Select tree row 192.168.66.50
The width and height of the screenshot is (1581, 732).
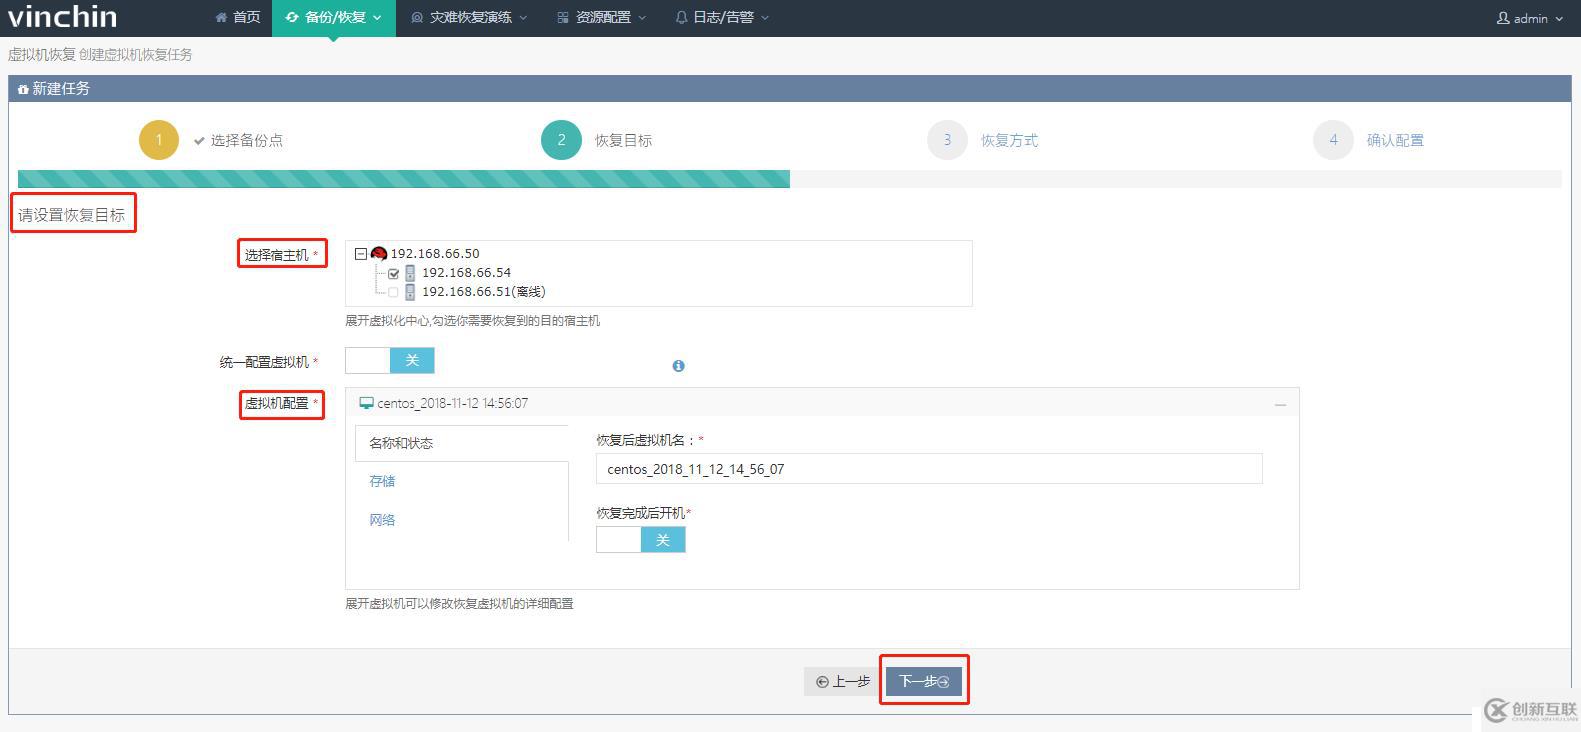(x=434, y=254)
